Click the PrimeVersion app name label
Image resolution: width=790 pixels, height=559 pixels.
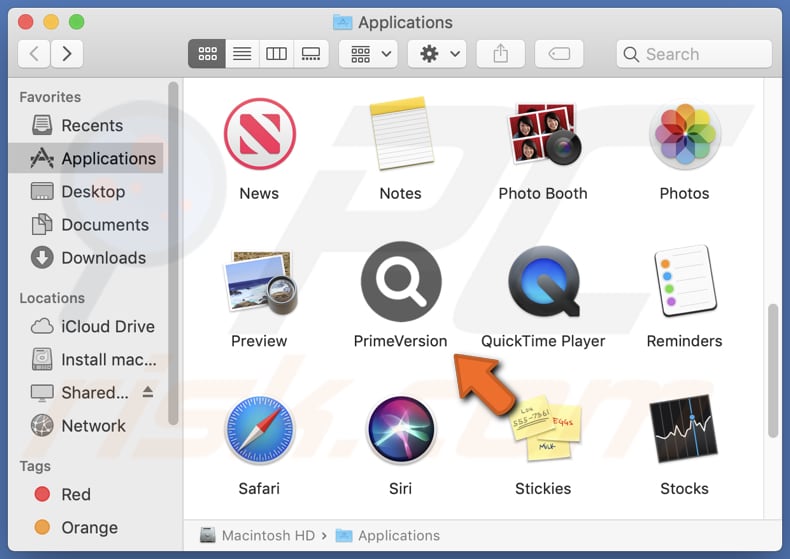[401, 341]
